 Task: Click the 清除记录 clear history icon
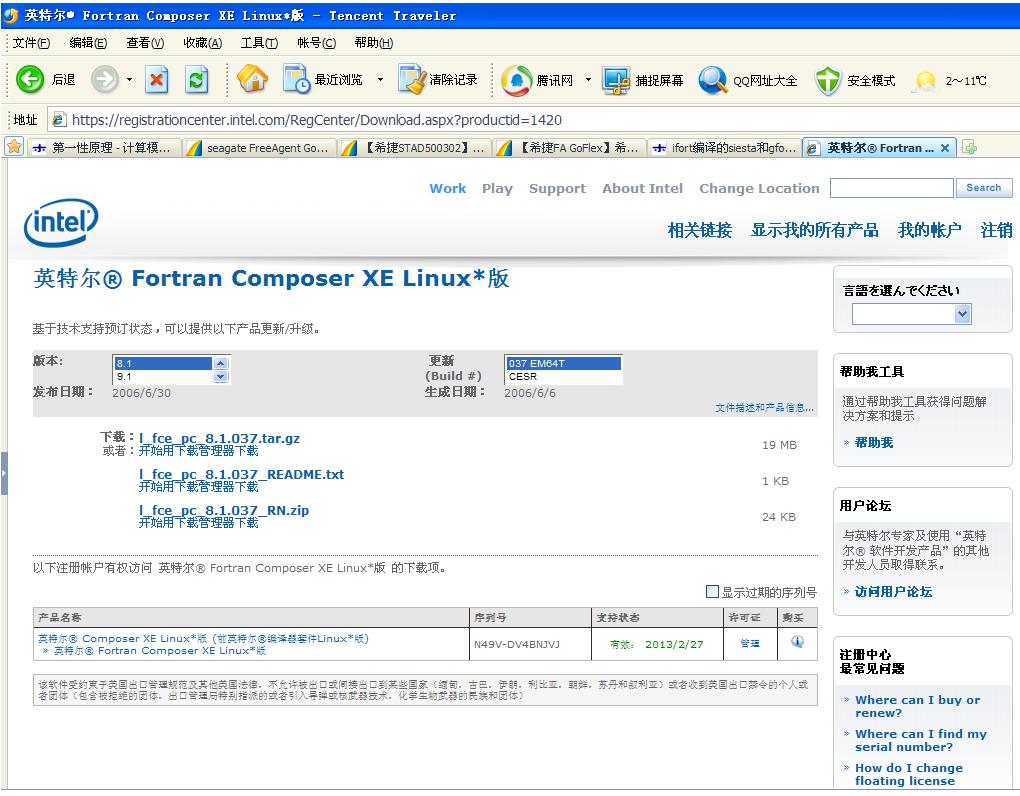click(411, 79)
